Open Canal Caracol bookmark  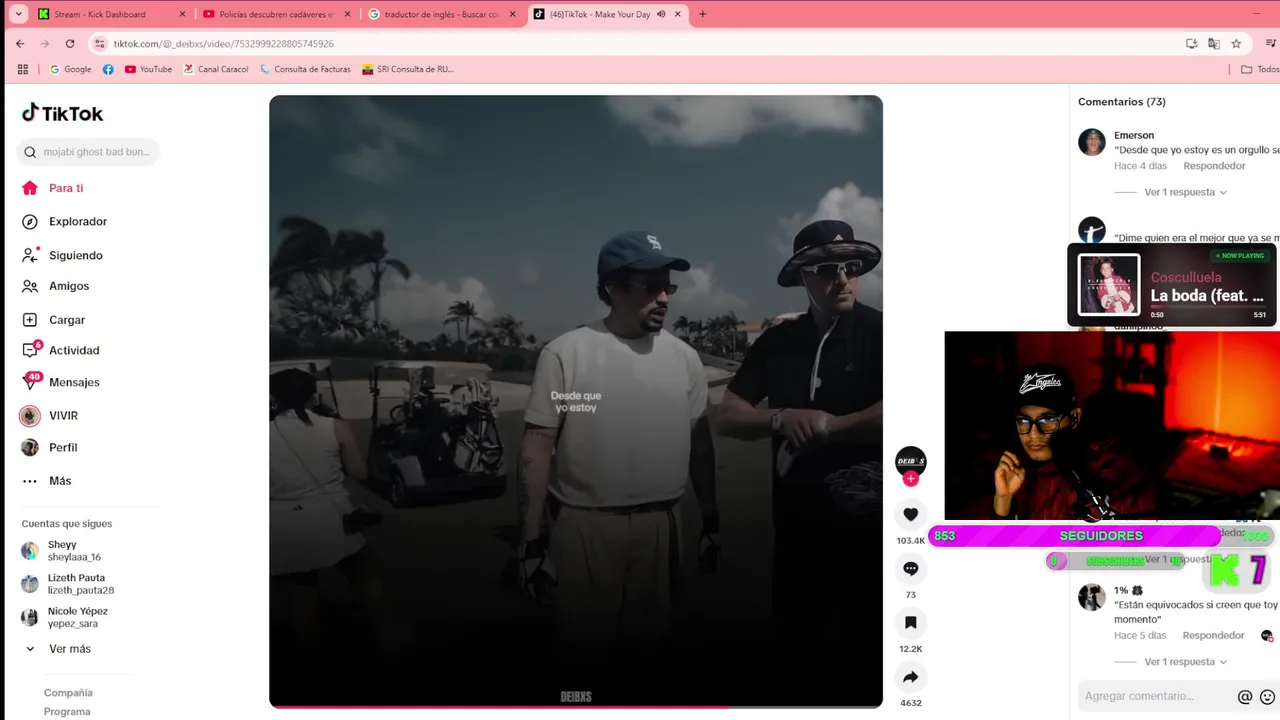coord(215,69)
